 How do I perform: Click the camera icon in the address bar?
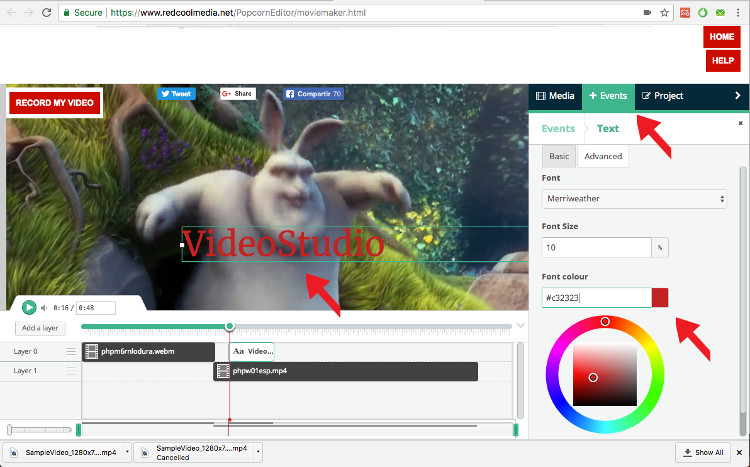[646, 13]
